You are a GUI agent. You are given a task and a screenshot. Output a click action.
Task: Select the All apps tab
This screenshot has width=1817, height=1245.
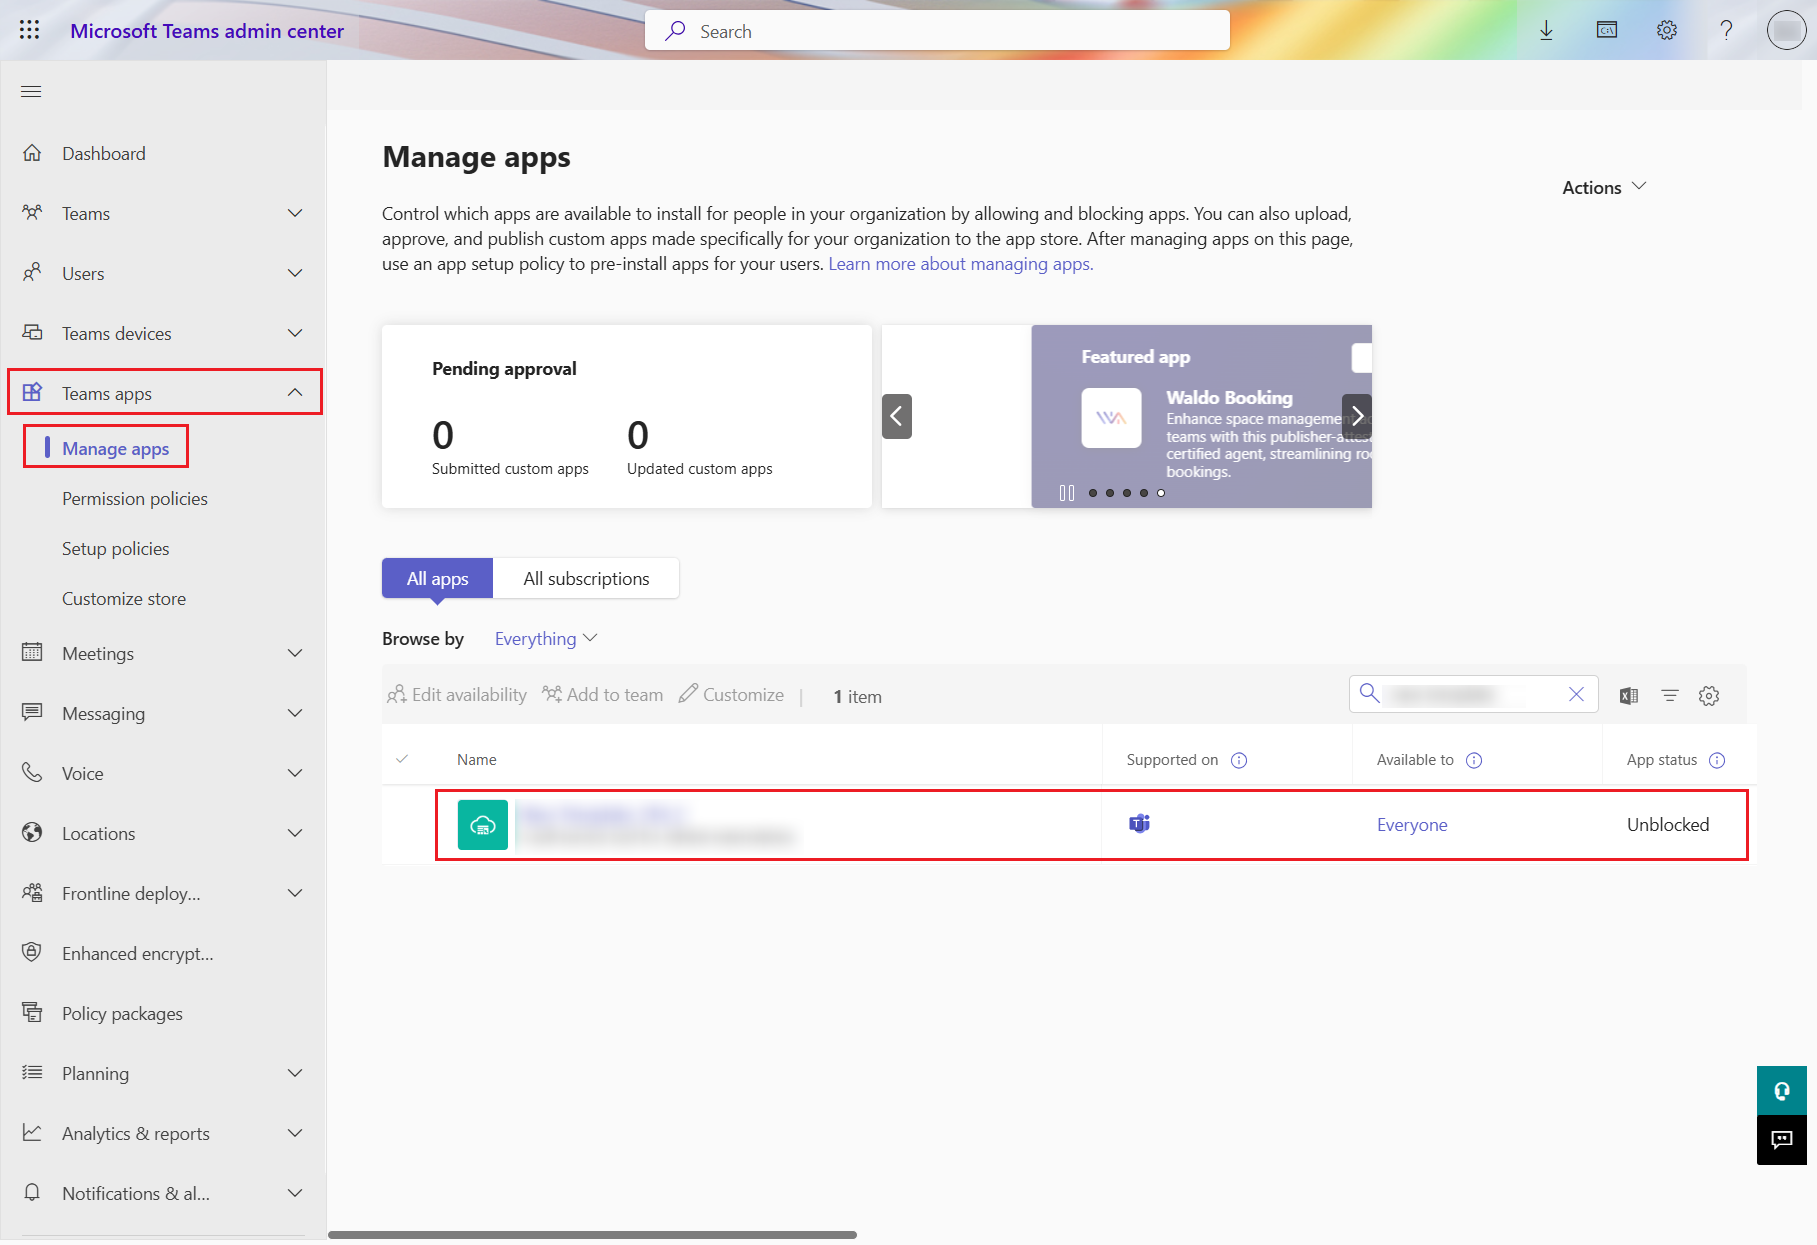tap(436, 578)
